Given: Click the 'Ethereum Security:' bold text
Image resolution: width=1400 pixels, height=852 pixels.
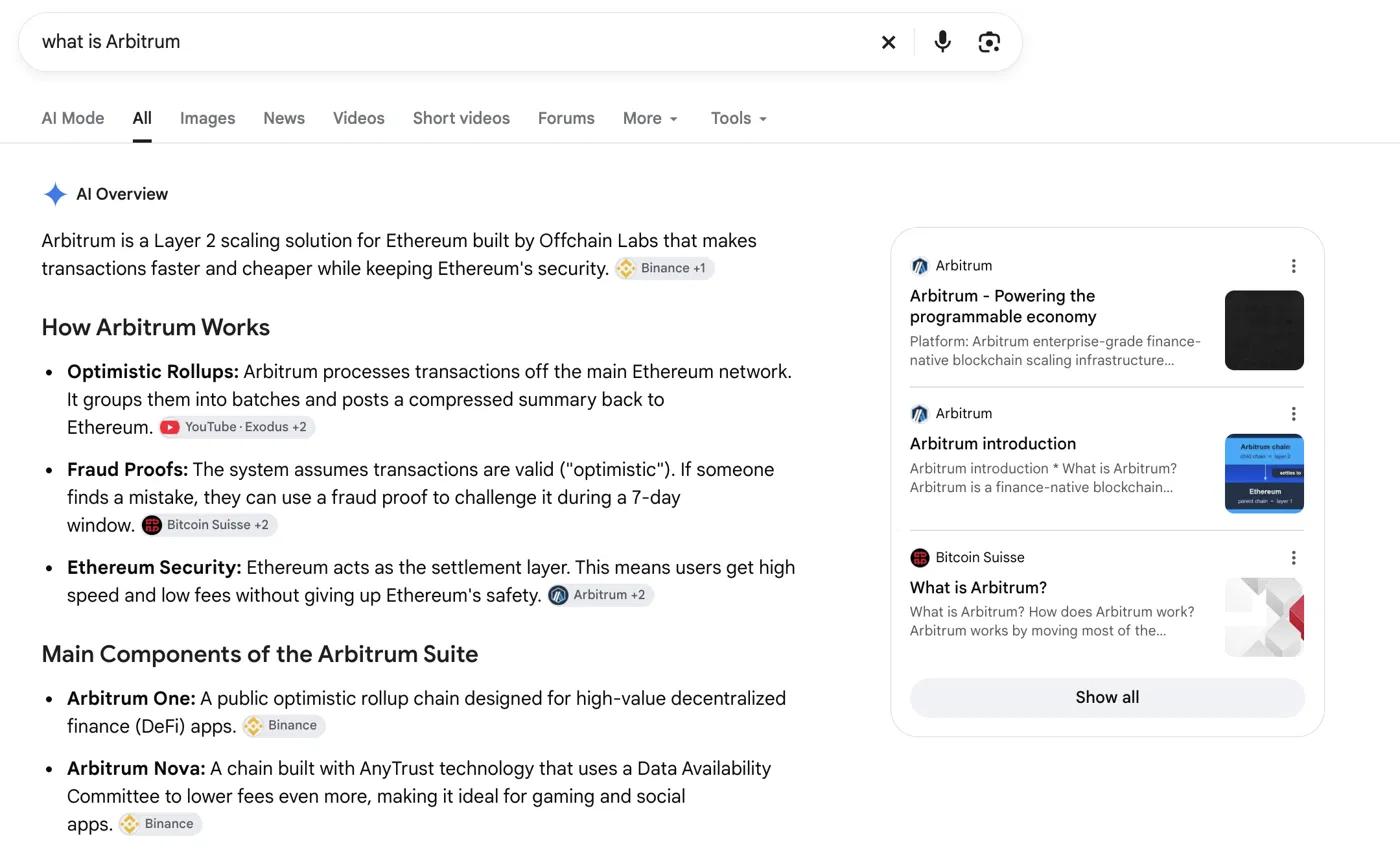Looking at the screenshot, I should (154, 568).
